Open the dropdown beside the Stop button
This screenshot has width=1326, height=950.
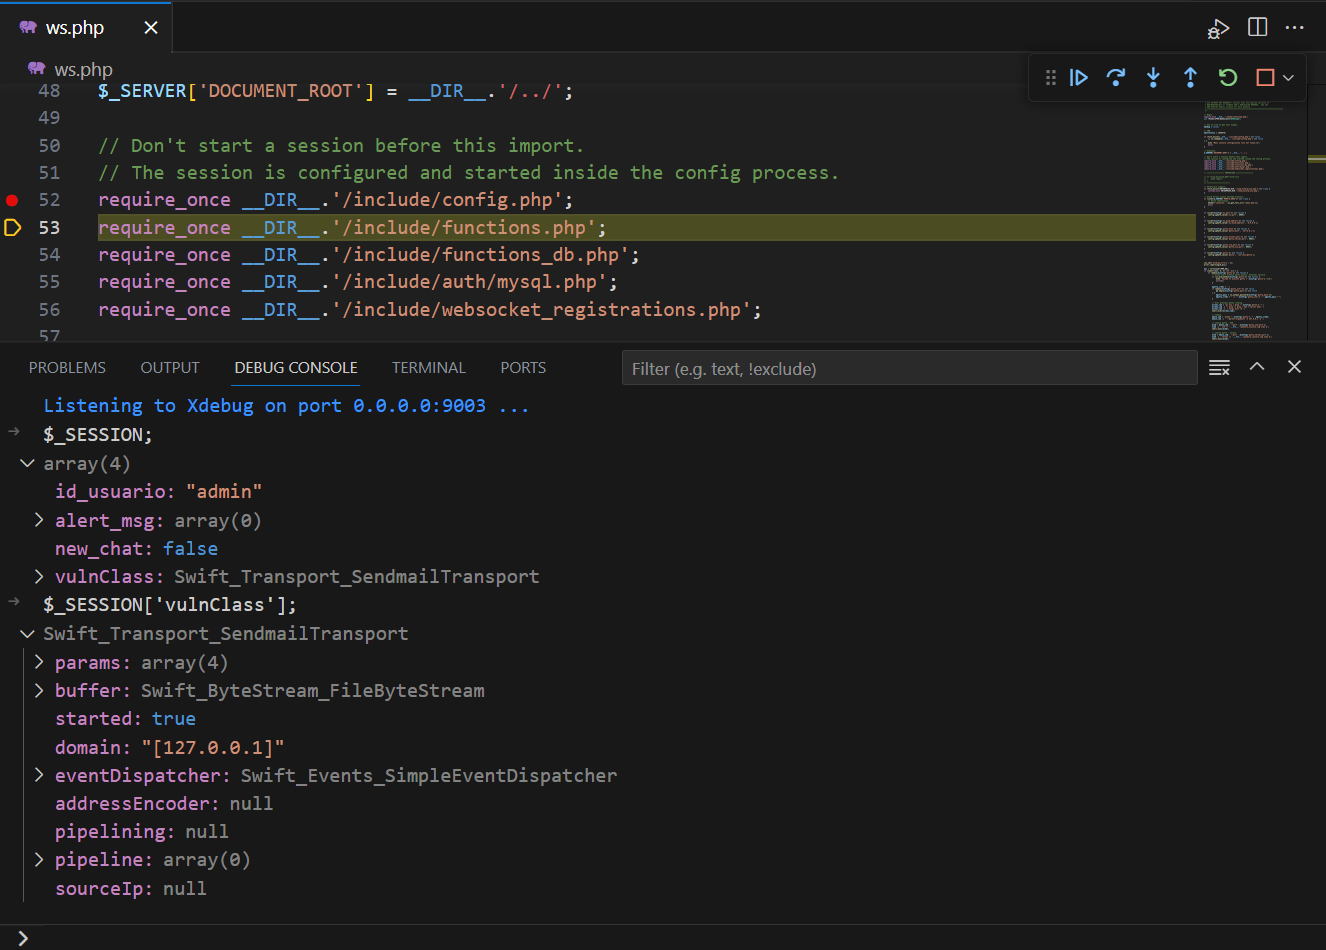click(x=1288, y=77)
